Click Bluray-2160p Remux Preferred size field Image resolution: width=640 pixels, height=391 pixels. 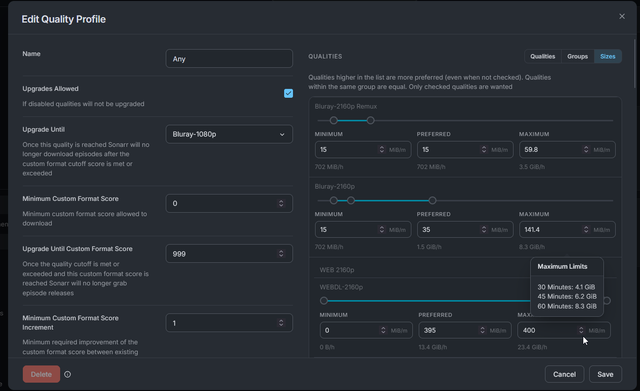tap(465, 150)
